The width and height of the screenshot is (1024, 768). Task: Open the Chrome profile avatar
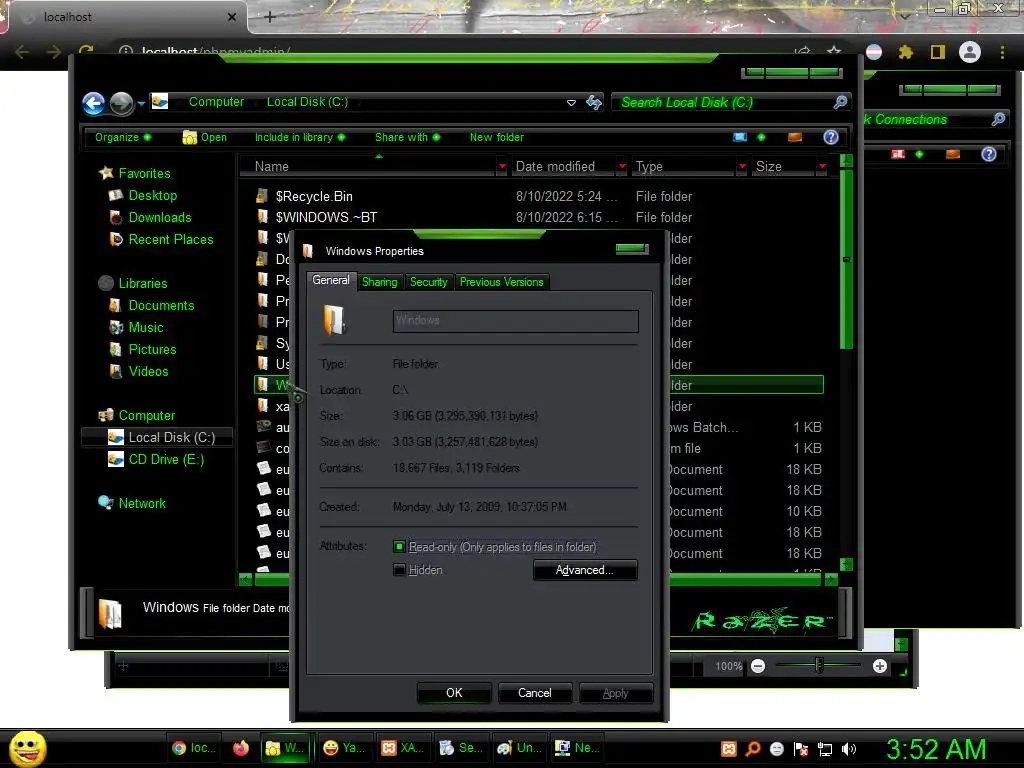(x=970, y=52)
